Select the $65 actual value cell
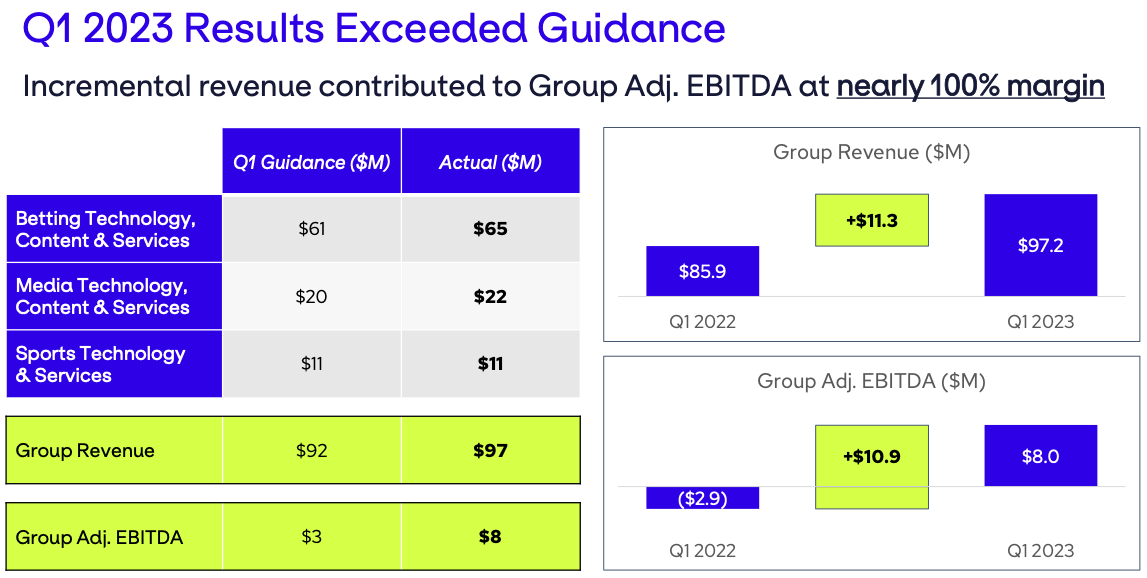The height and width of the screenshot is (578, 1147). 490,229
